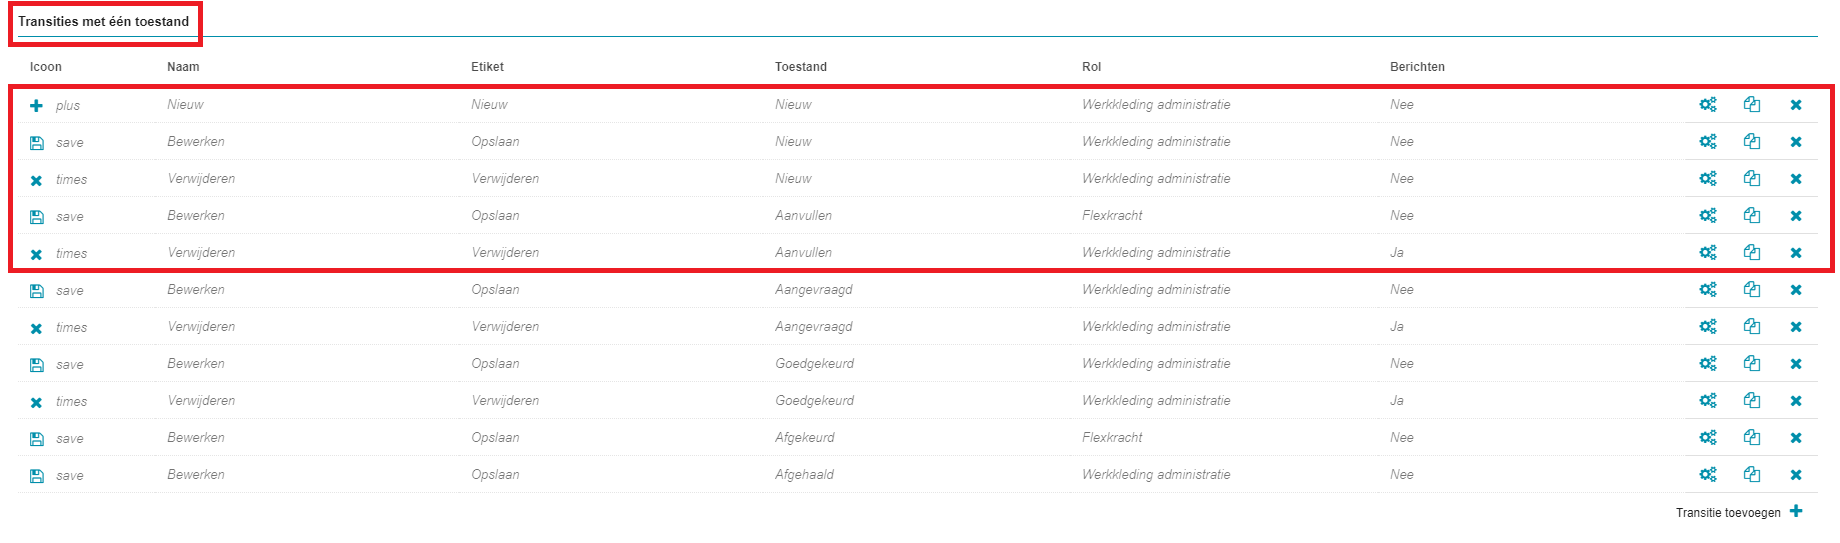Delete the Bewerken transition with state Afgehaald
Screen dimensions: 1840x543
[x=1796, y=475]
